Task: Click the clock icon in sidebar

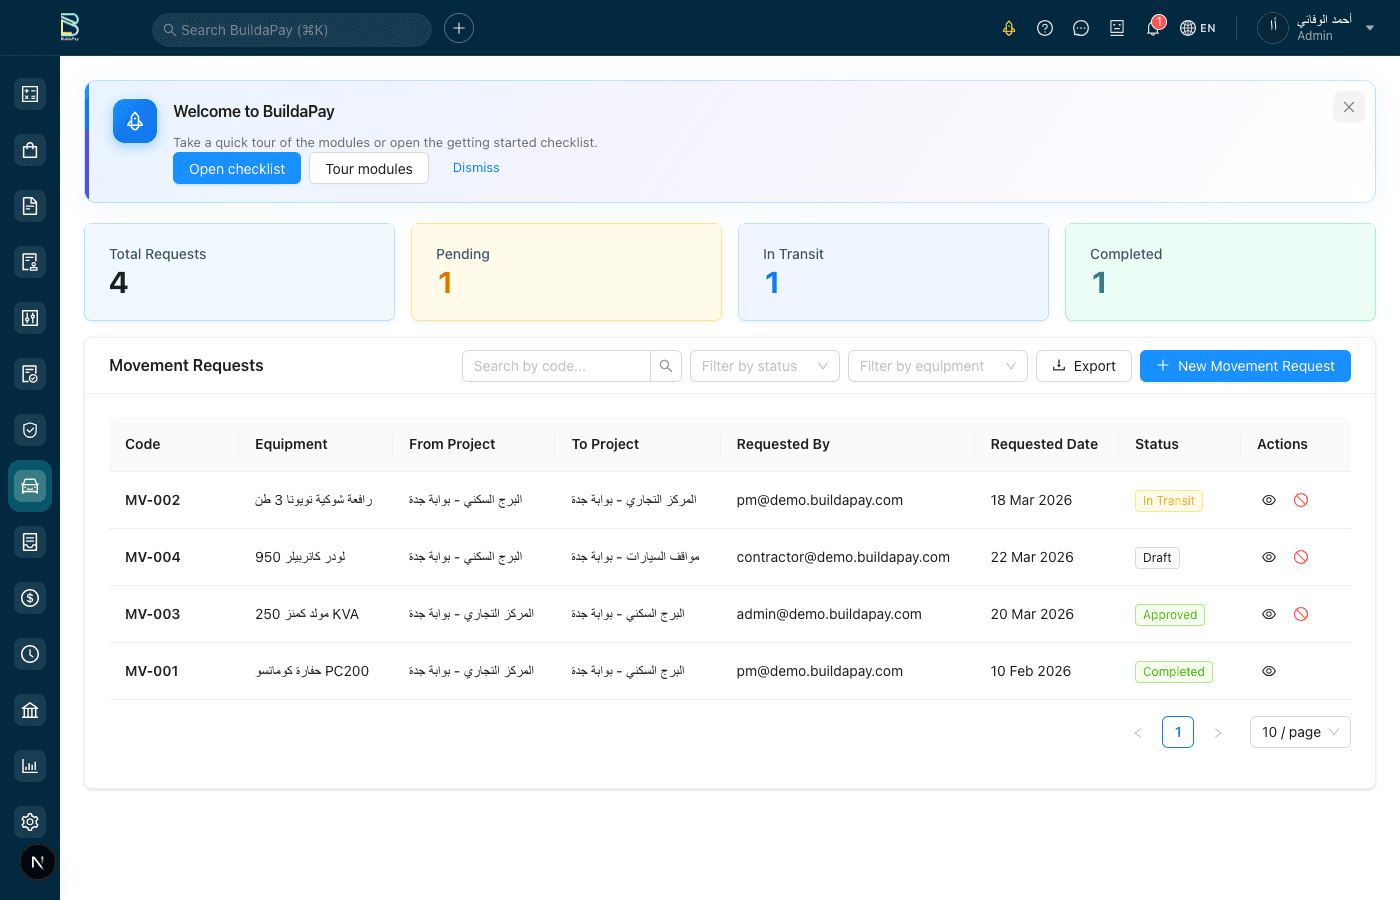Action: (x=30, y=654)
